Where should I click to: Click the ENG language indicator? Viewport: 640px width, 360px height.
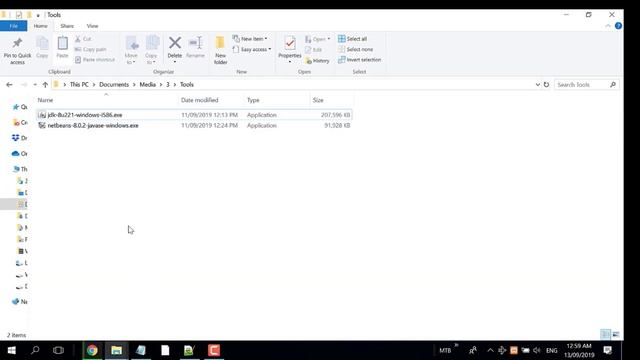(x=551, y=351)
